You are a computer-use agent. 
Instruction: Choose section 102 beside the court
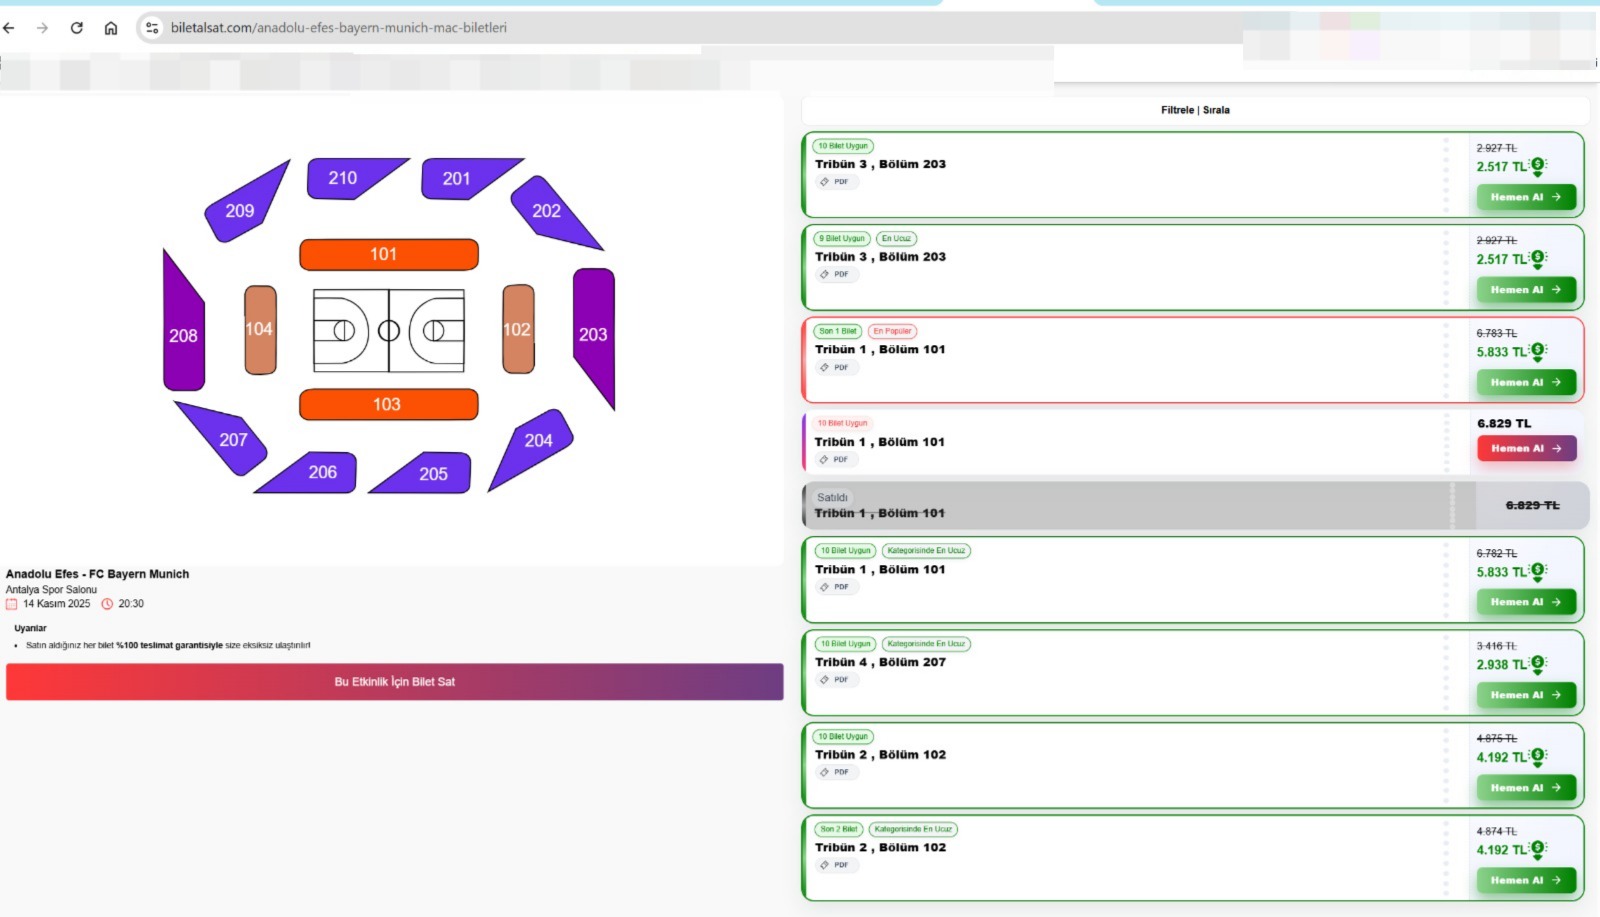coord(518,329)
